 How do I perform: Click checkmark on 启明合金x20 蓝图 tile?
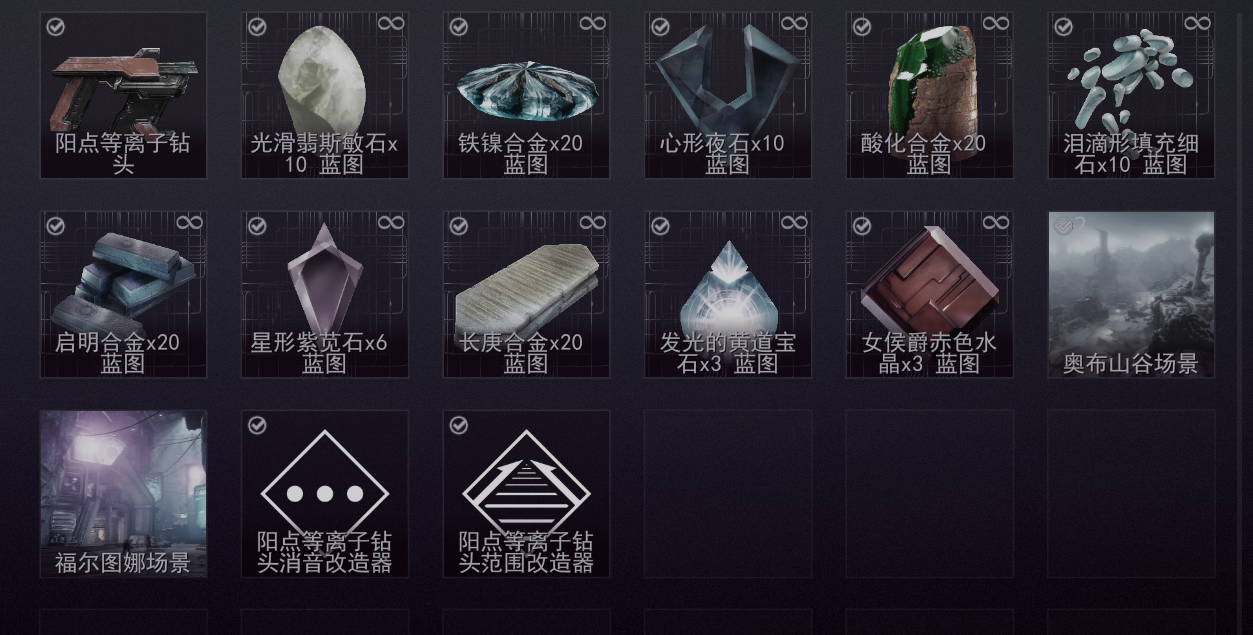[x=56, y=226]
